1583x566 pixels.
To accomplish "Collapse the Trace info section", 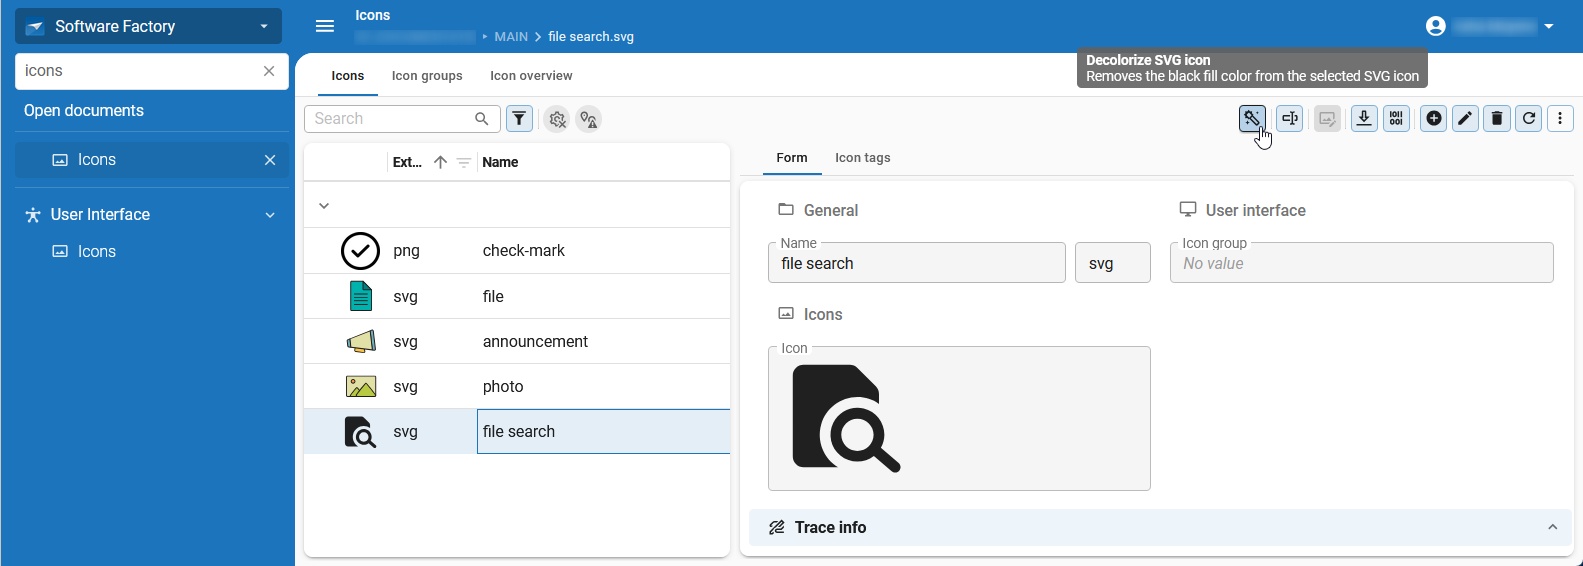I will 1552,527.
